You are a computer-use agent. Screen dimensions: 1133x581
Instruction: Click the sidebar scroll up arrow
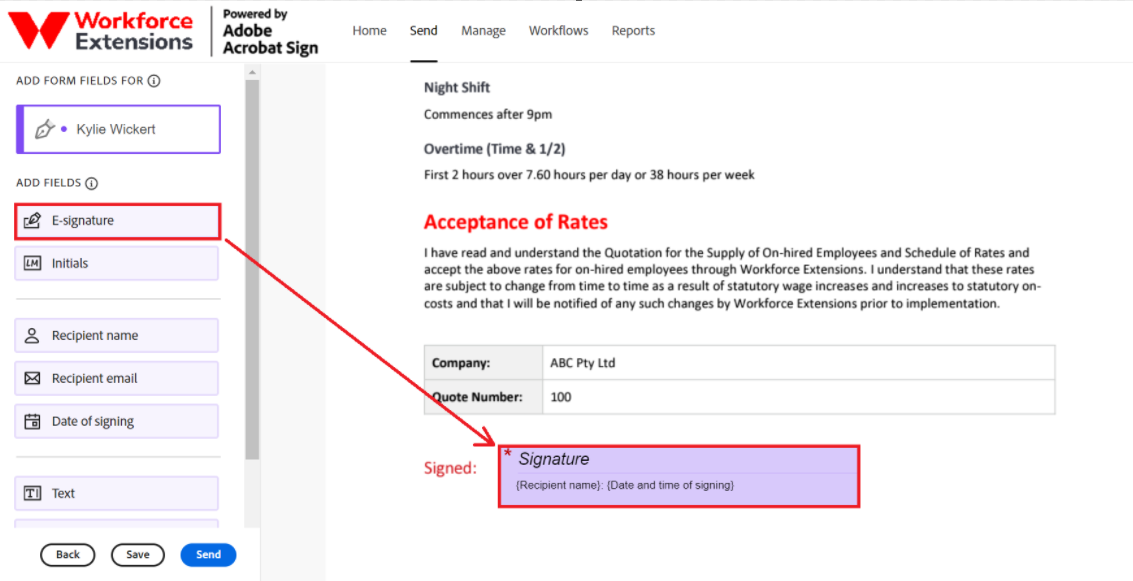(x=252, y=72)
